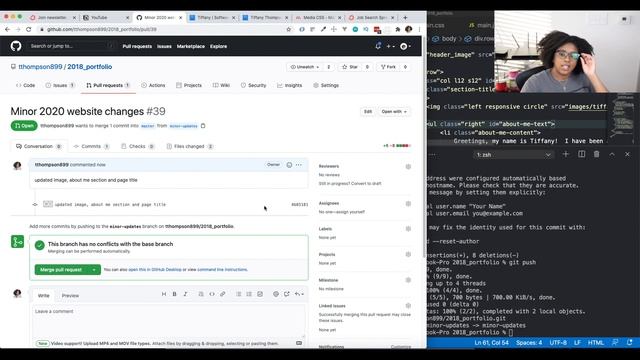Click the GitHub logo home icon
Image resolution: width=640 pixels, height=360 pixels.
point(16,46)
